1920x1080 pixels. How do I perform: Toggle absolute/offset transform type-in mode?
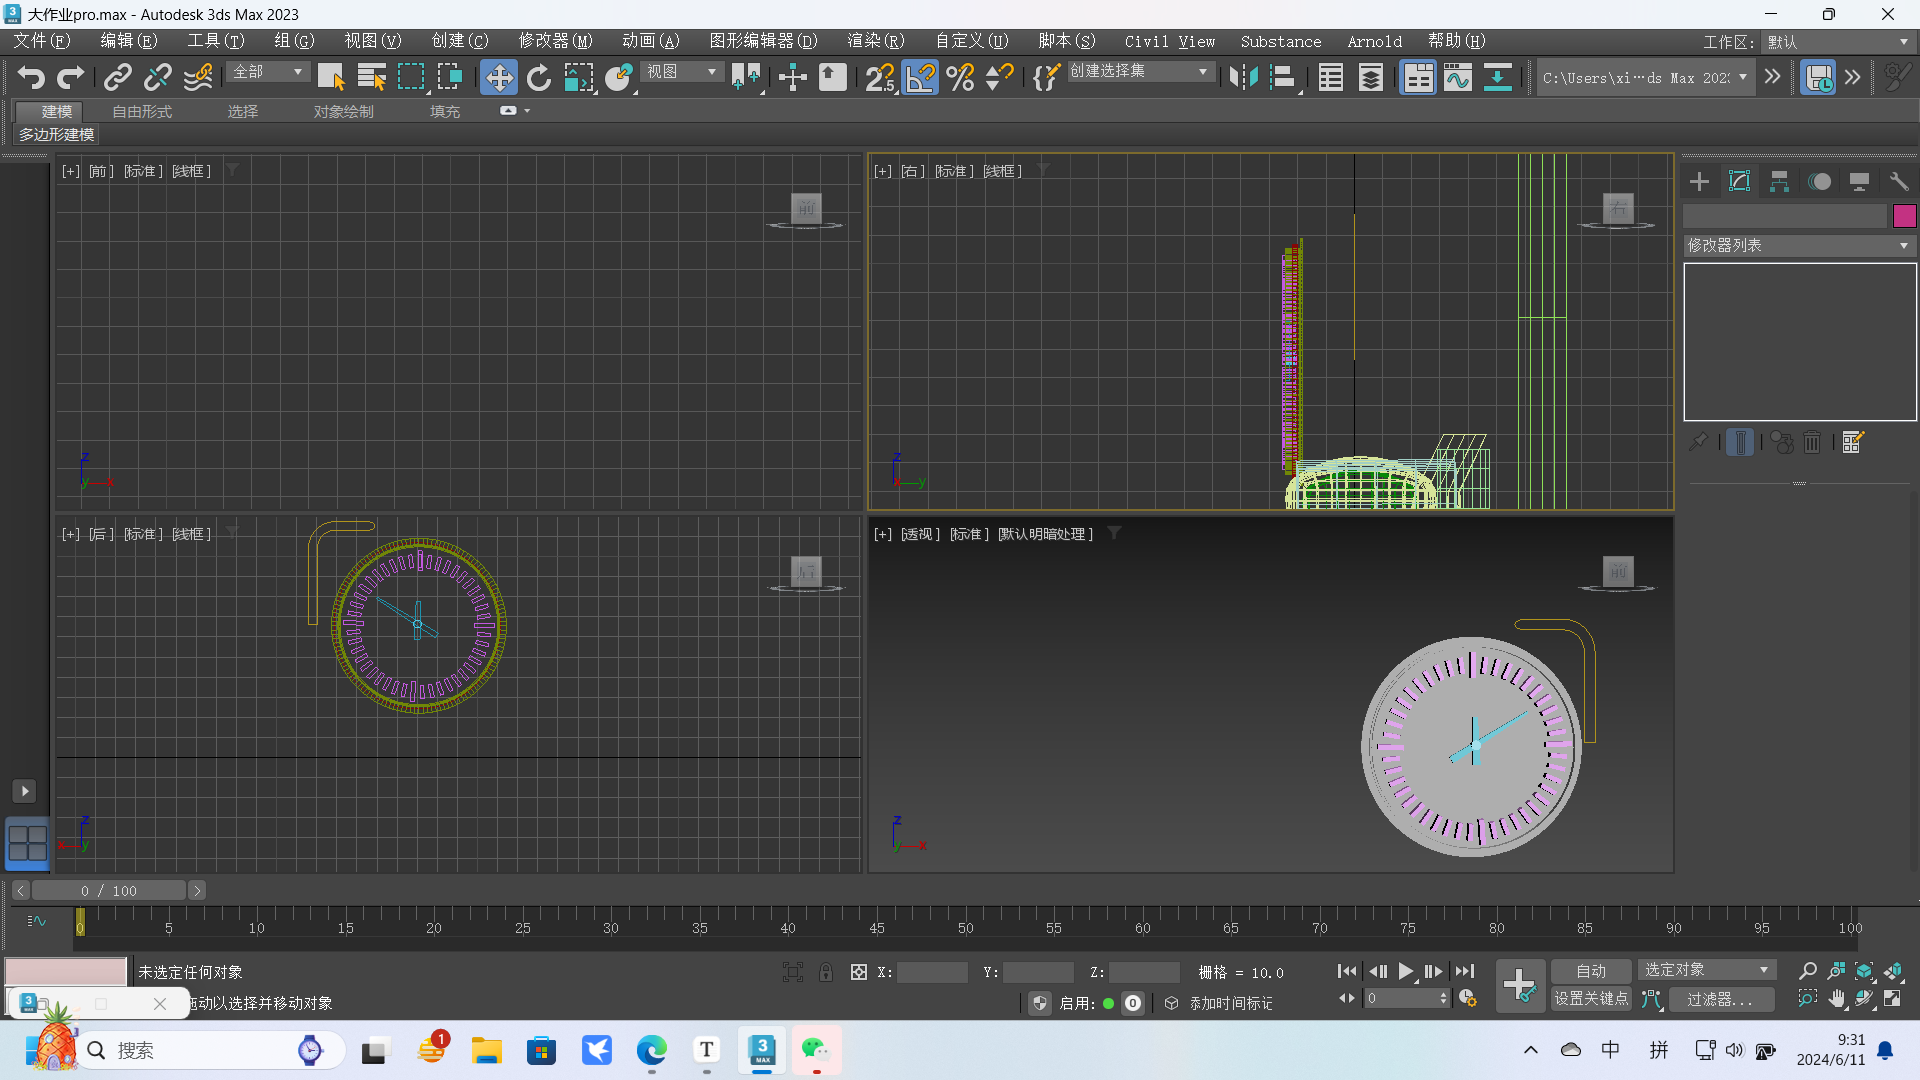point(858,972)
